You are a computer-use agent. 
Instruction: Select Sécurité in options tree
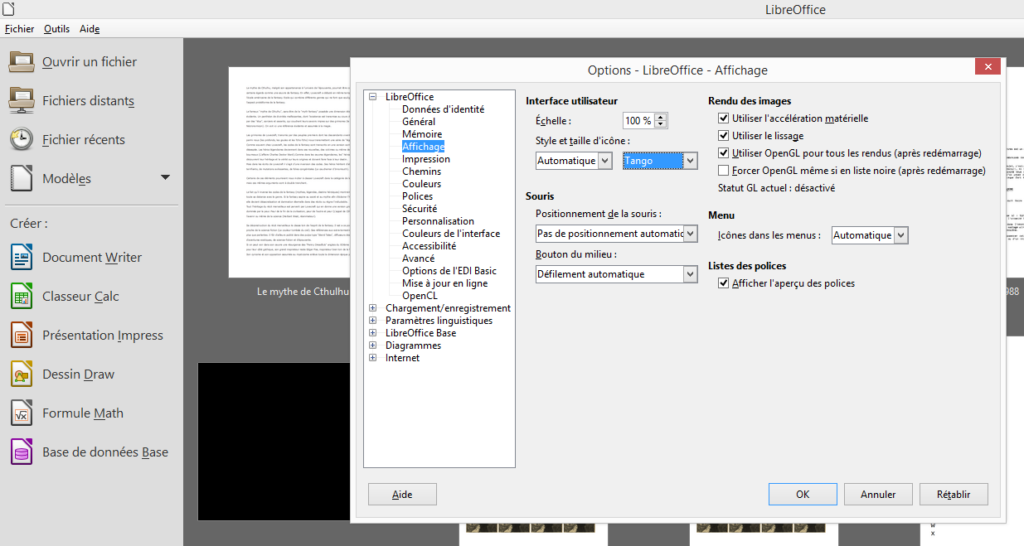[x=419, y=208]
